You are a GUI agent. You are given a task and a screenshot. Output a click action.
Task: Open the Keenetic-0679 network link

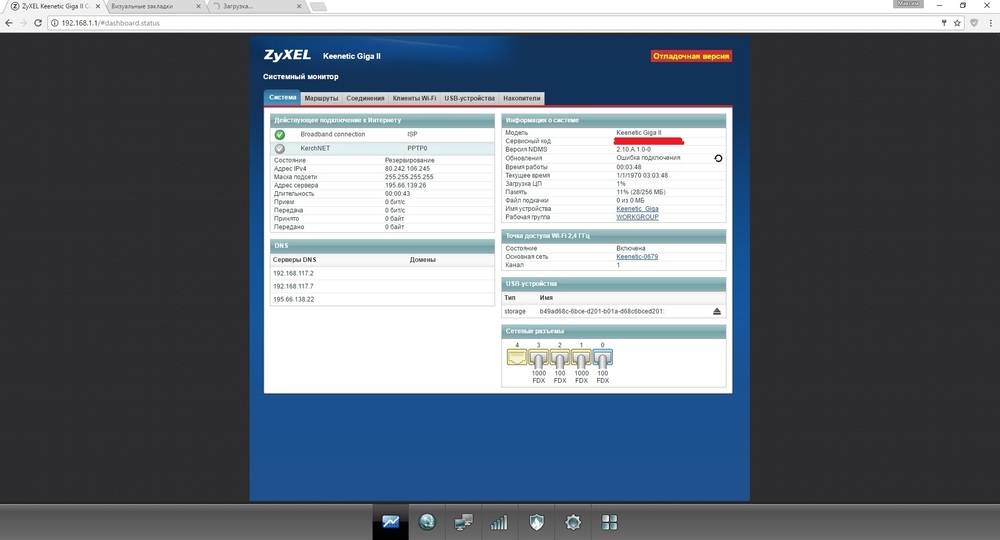(637, 257)
